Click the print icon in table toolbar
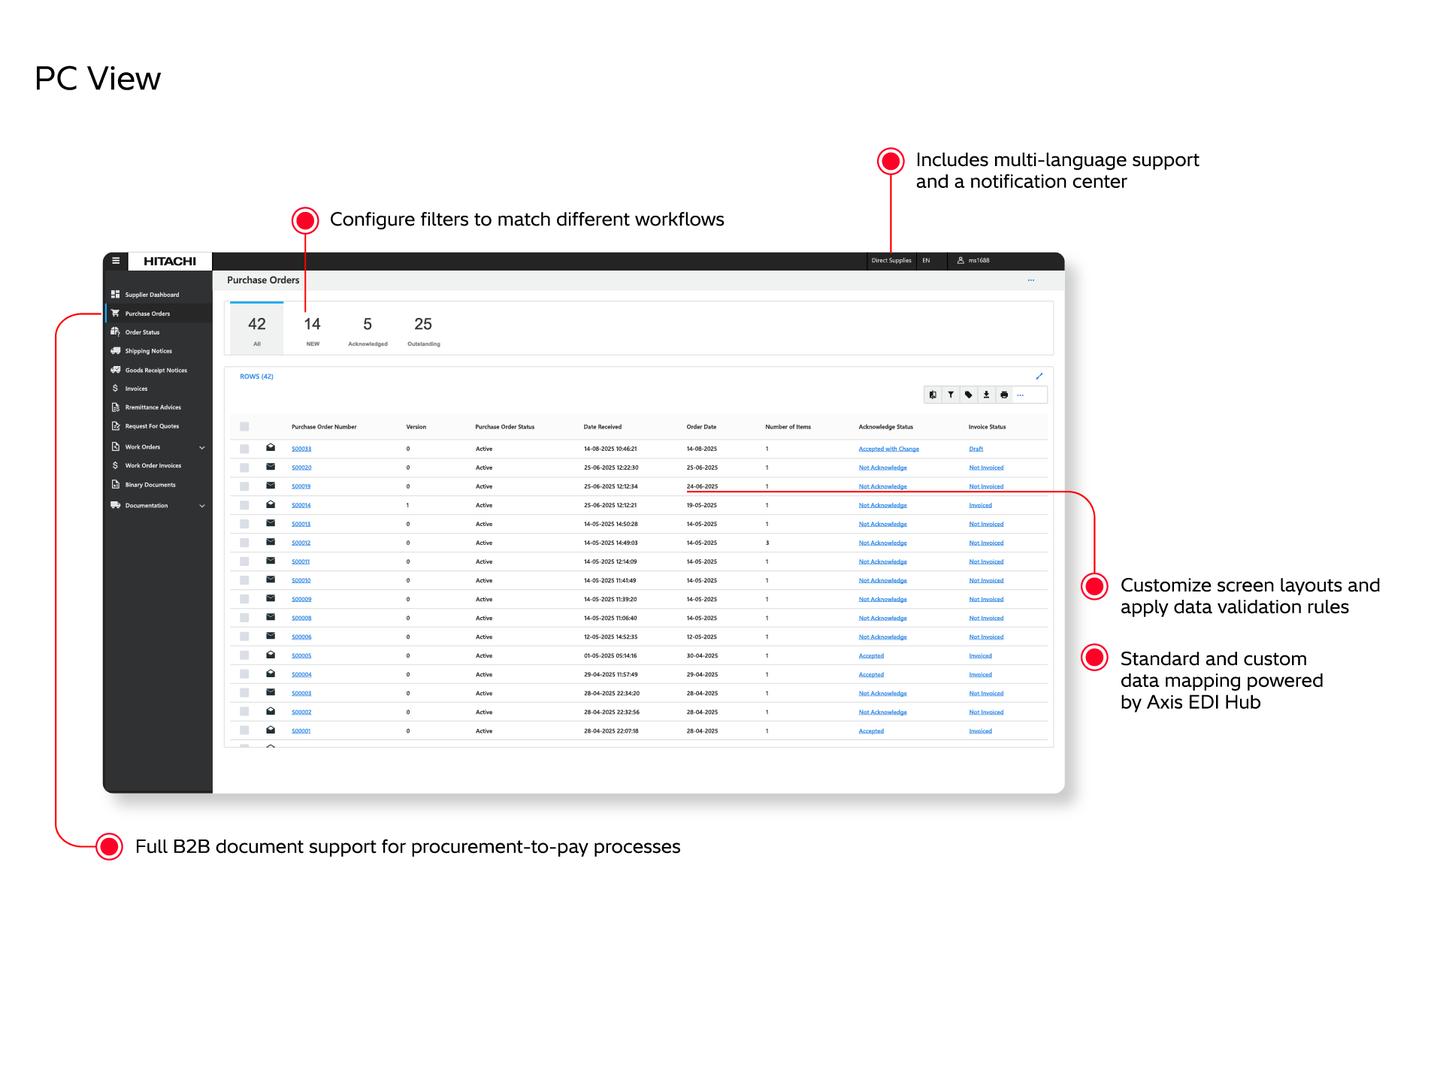1440x1080 pixels. tap(1005, 395)
